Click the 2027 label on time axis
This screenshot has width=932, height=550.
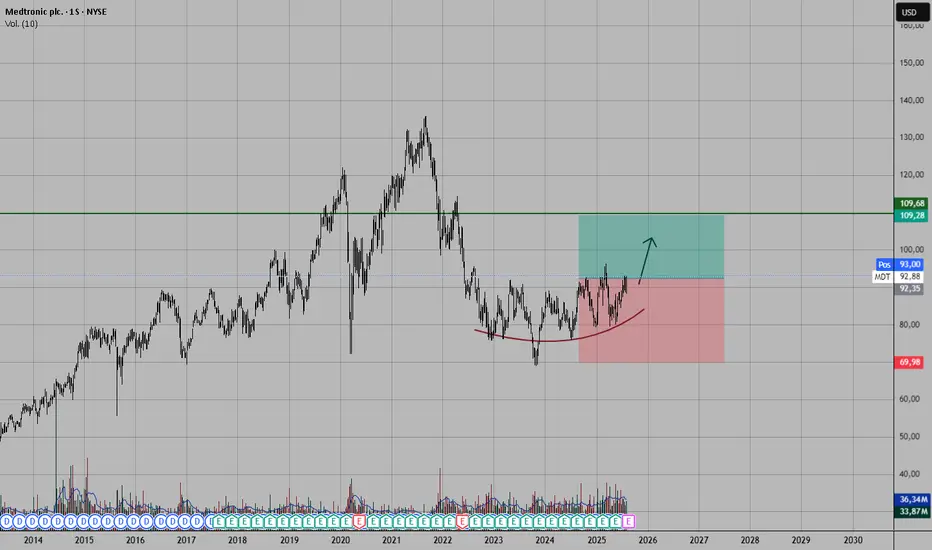tap(699, 540)
